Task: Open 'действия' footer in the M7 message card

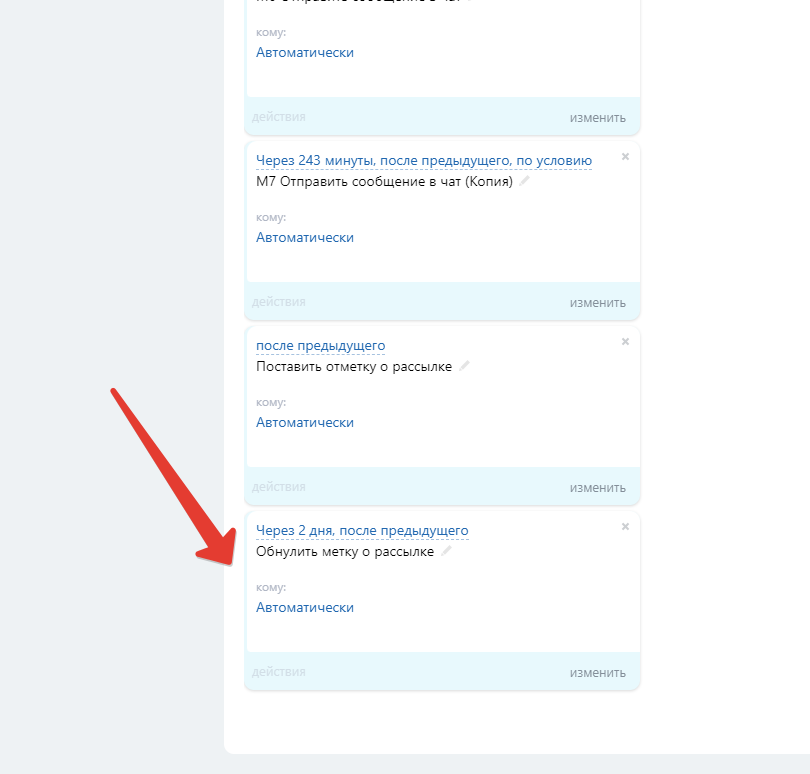Action: [x=279, y=302]
